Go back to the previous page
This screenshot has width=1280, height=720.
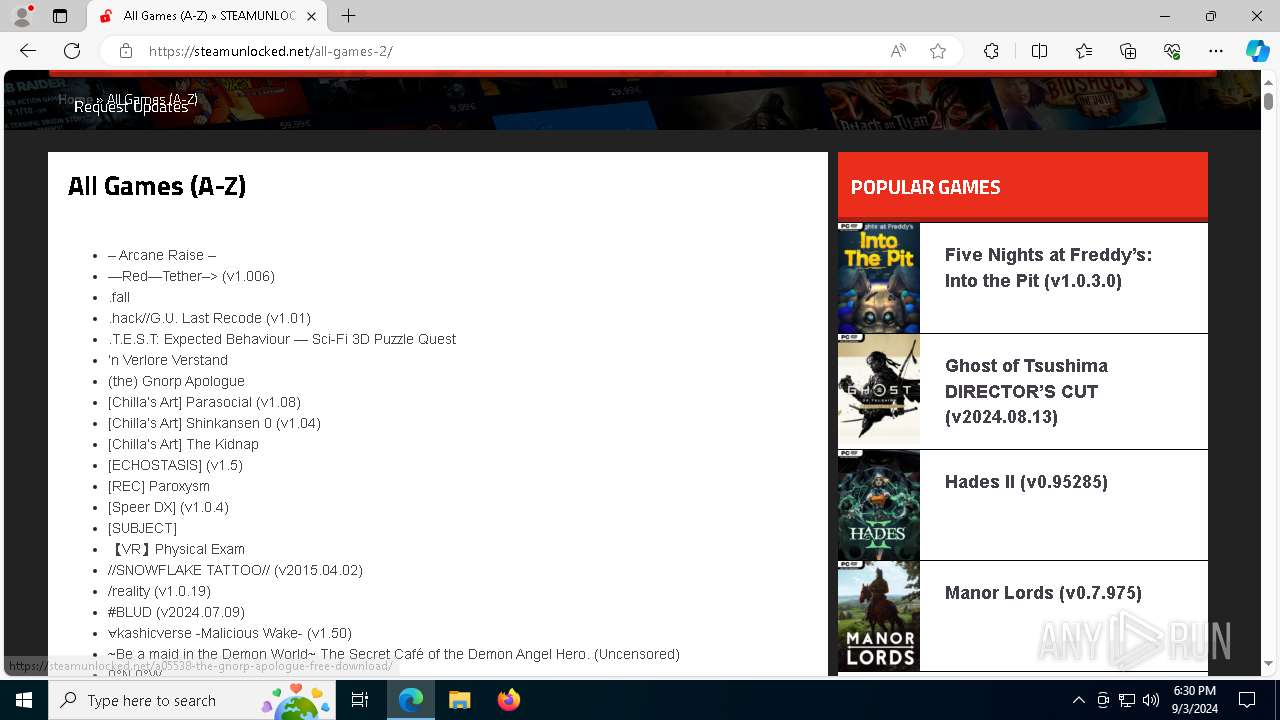click(x=28, y=51)
